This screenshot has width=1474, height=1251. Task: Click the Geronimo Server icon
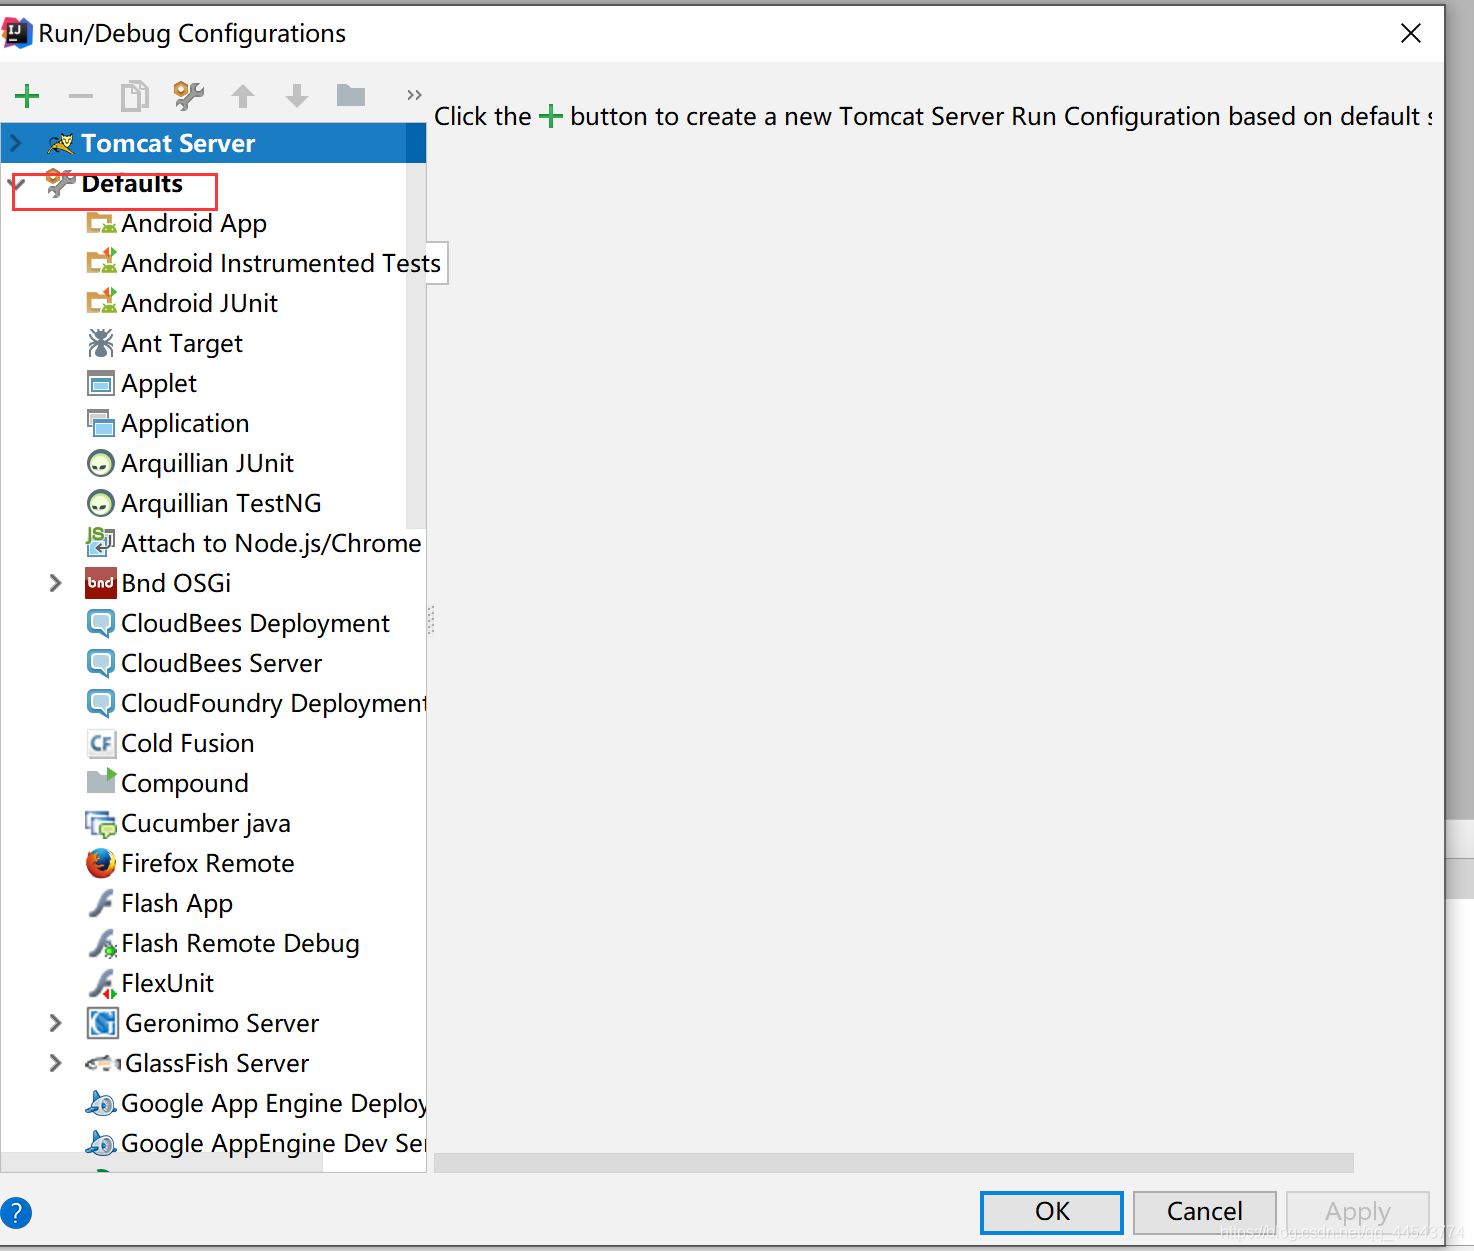click(x=102, y=1023)
